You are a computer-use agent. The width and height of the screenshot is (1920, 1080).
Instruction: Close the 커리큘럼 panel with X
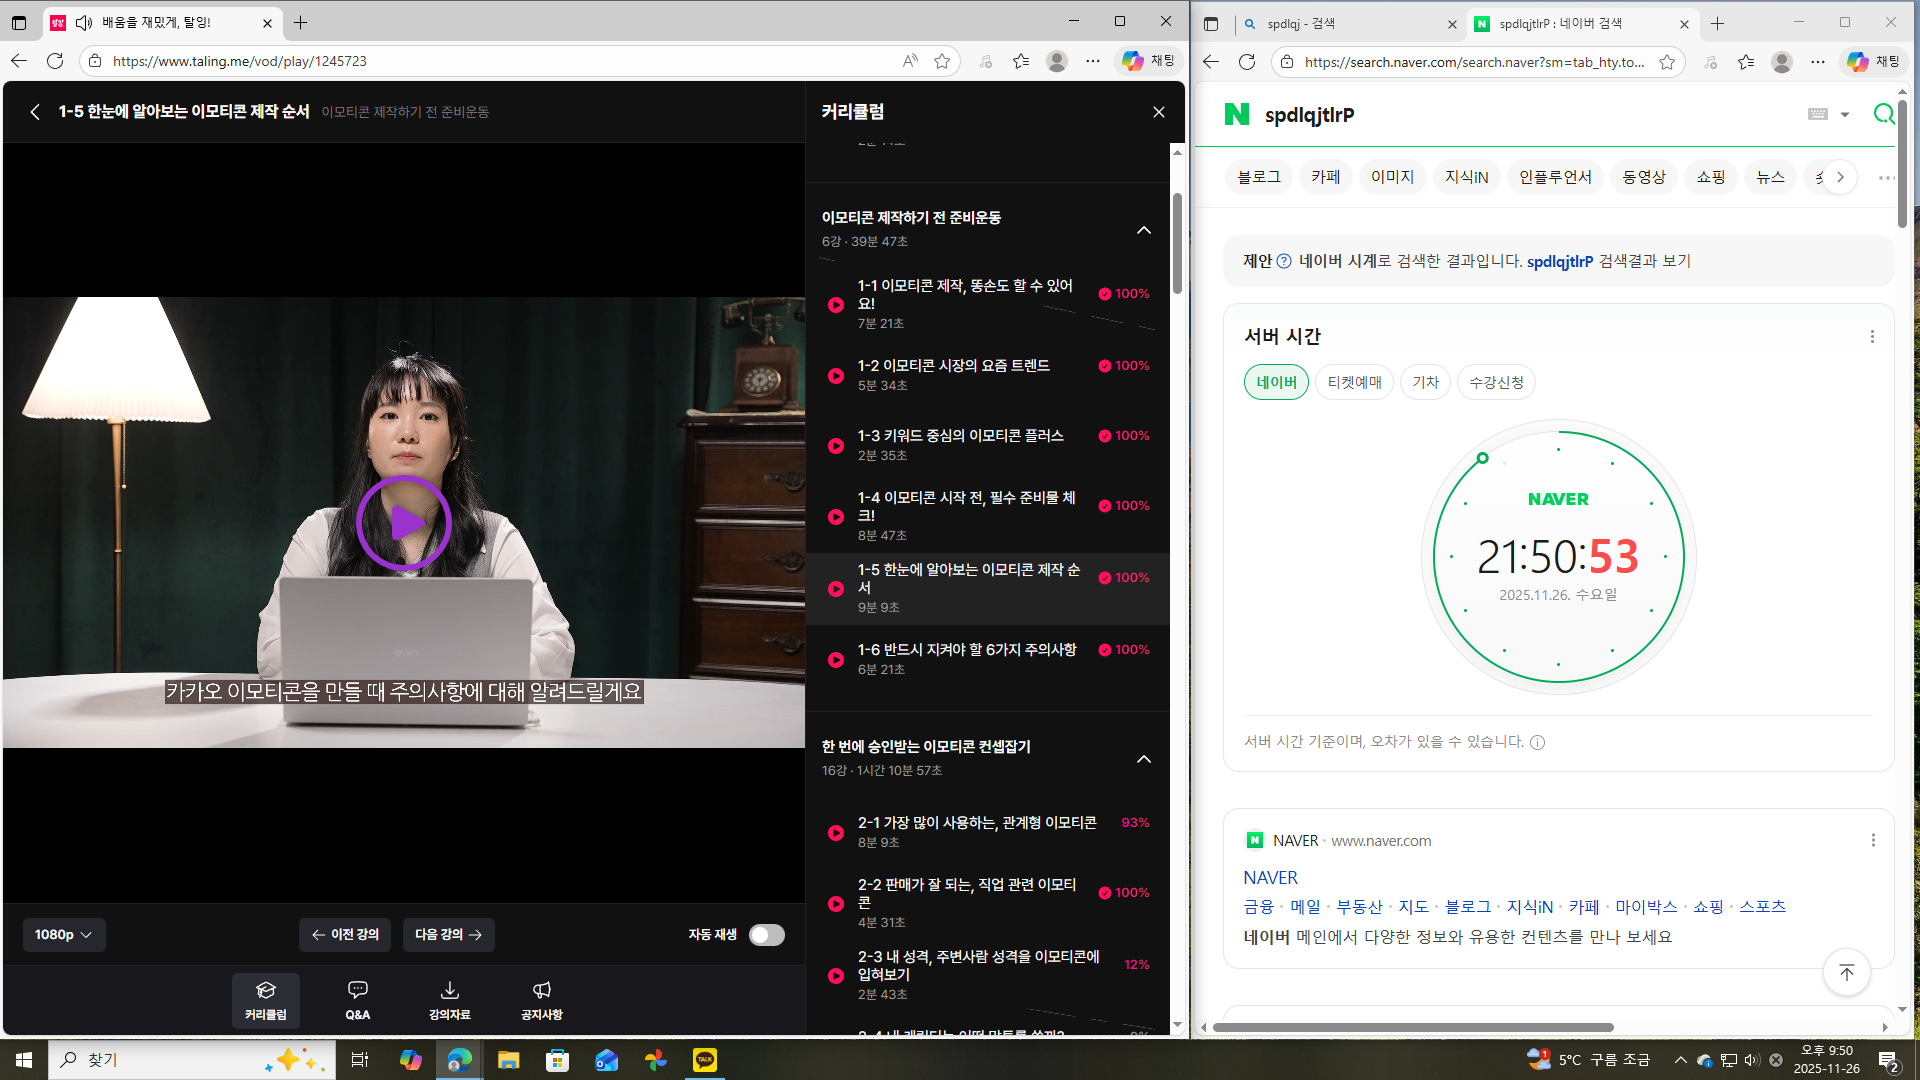pyautogui.click(x=1158, y=112)
